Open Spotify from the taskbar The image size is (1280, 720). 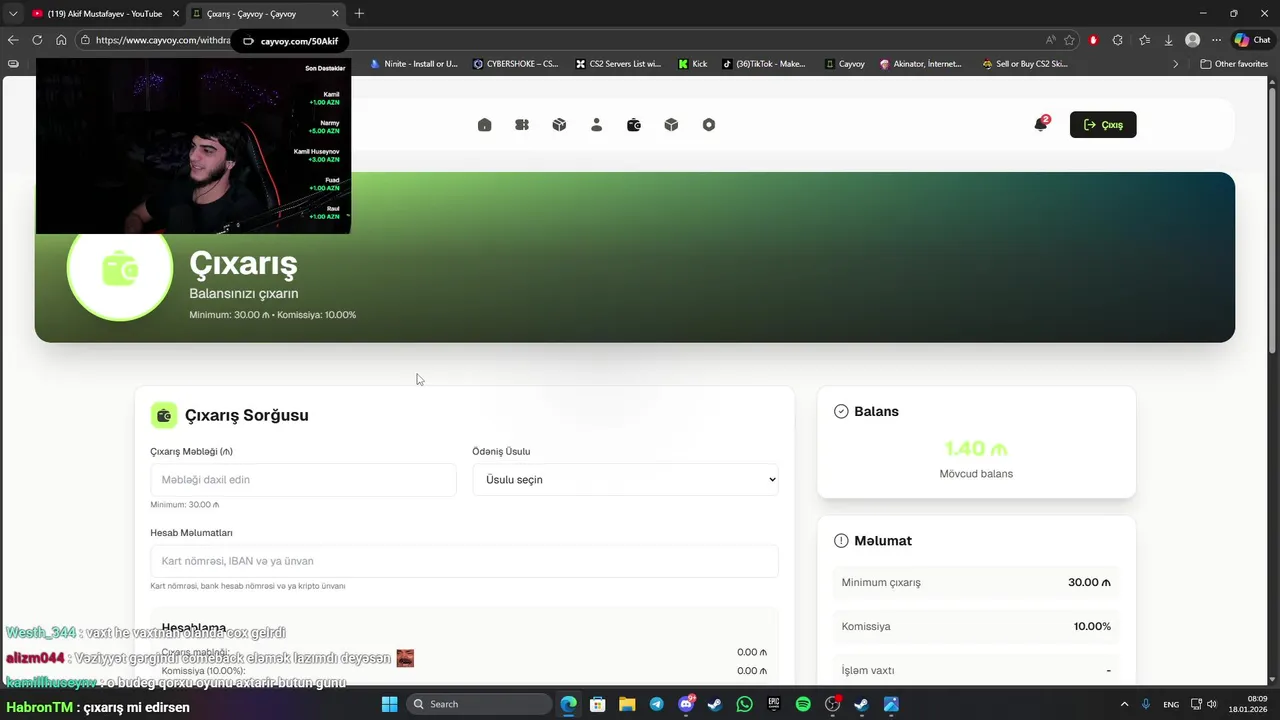tap(803, 704)
